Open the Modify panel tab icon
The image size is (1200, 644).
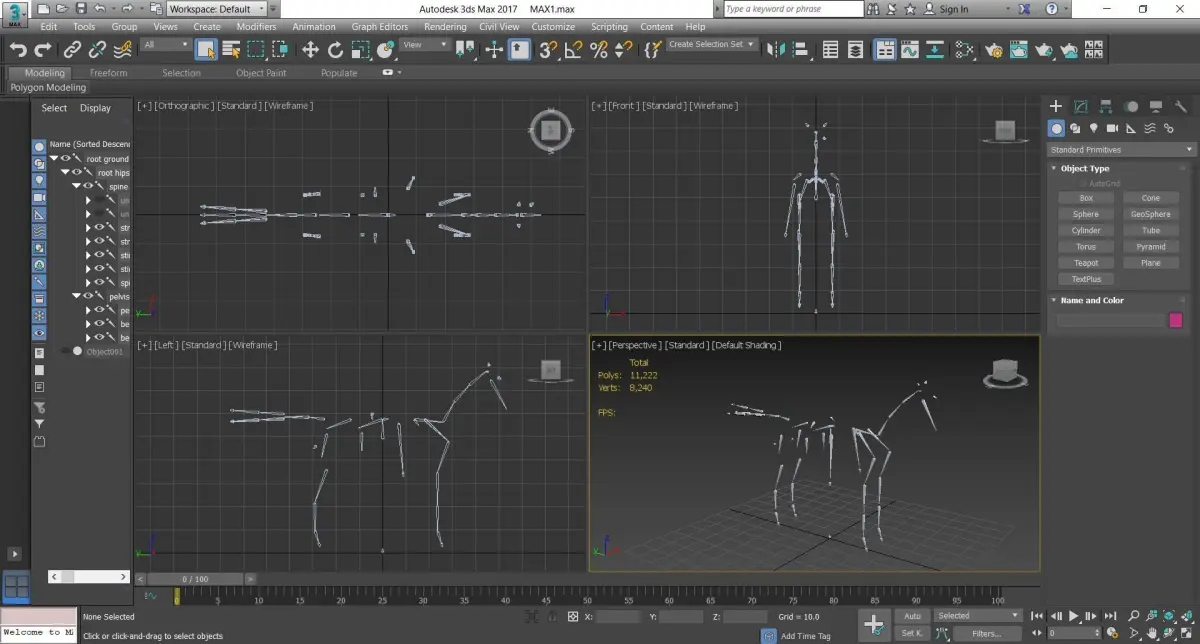(x=1081, y=106)
